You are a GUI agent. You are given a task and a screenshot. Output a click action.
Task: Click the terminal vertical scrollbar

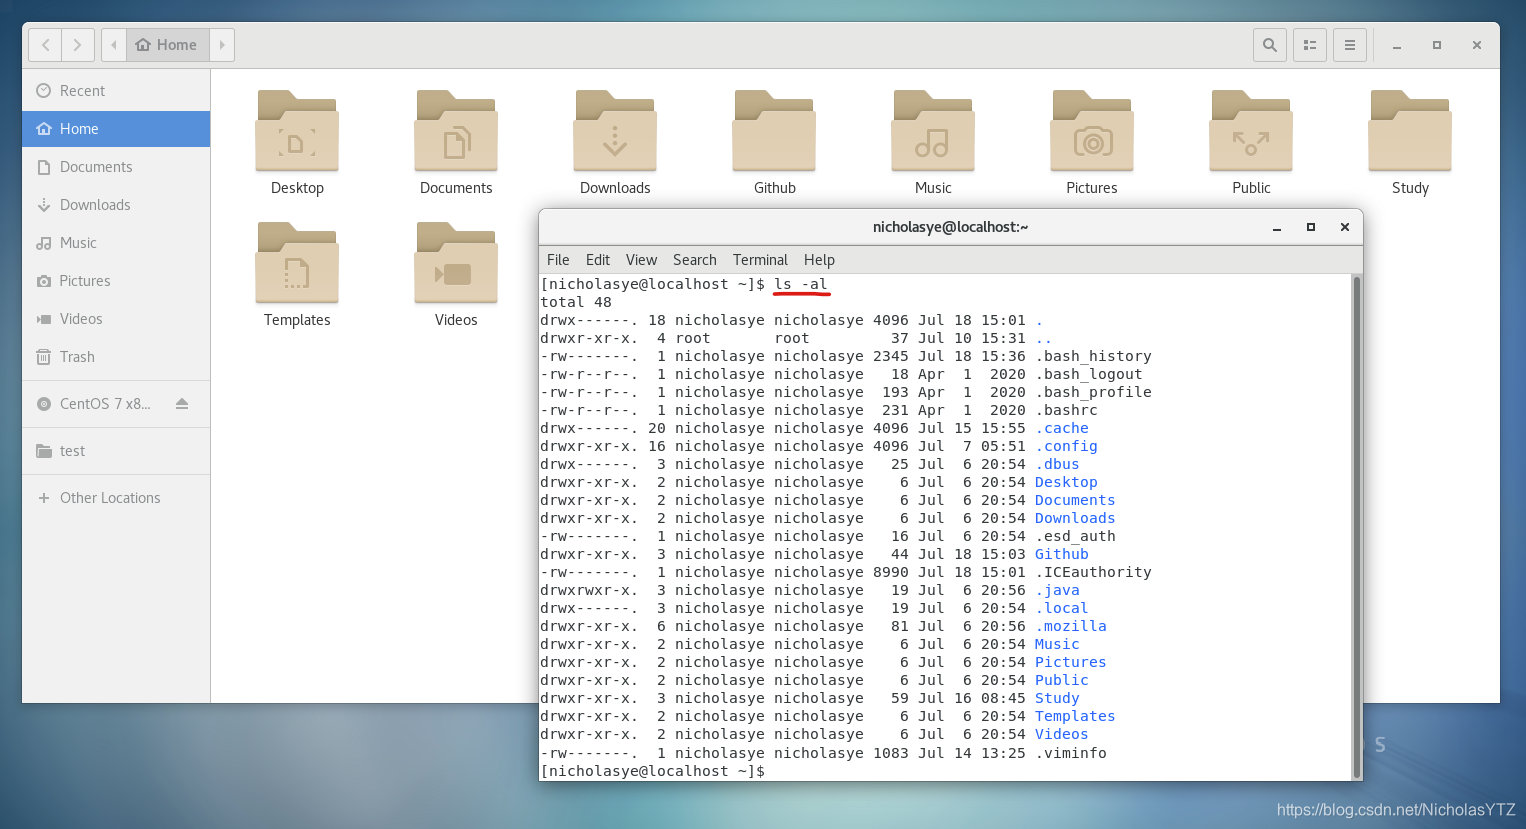point(1357,526)
